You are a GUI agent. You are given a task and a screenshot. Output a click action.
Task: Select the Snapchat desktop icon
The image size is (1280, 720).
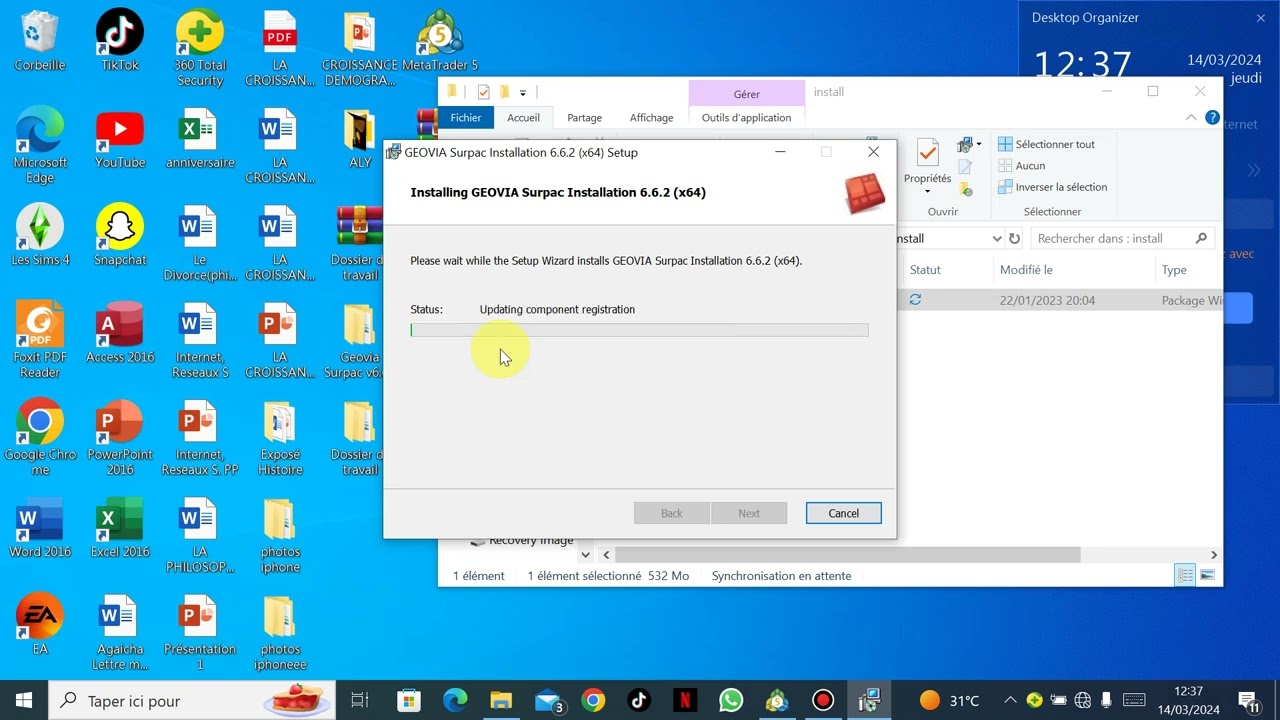pyautogui.click(x=120, y=237)
